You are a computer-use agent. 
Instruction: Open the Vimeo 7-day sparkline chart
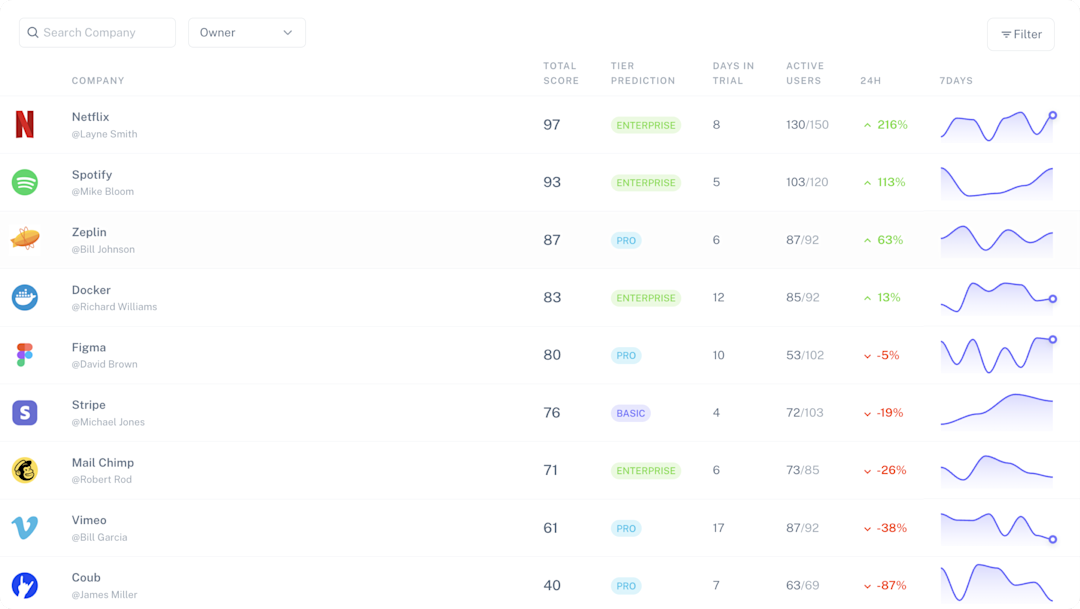click(x=998, y=528)
